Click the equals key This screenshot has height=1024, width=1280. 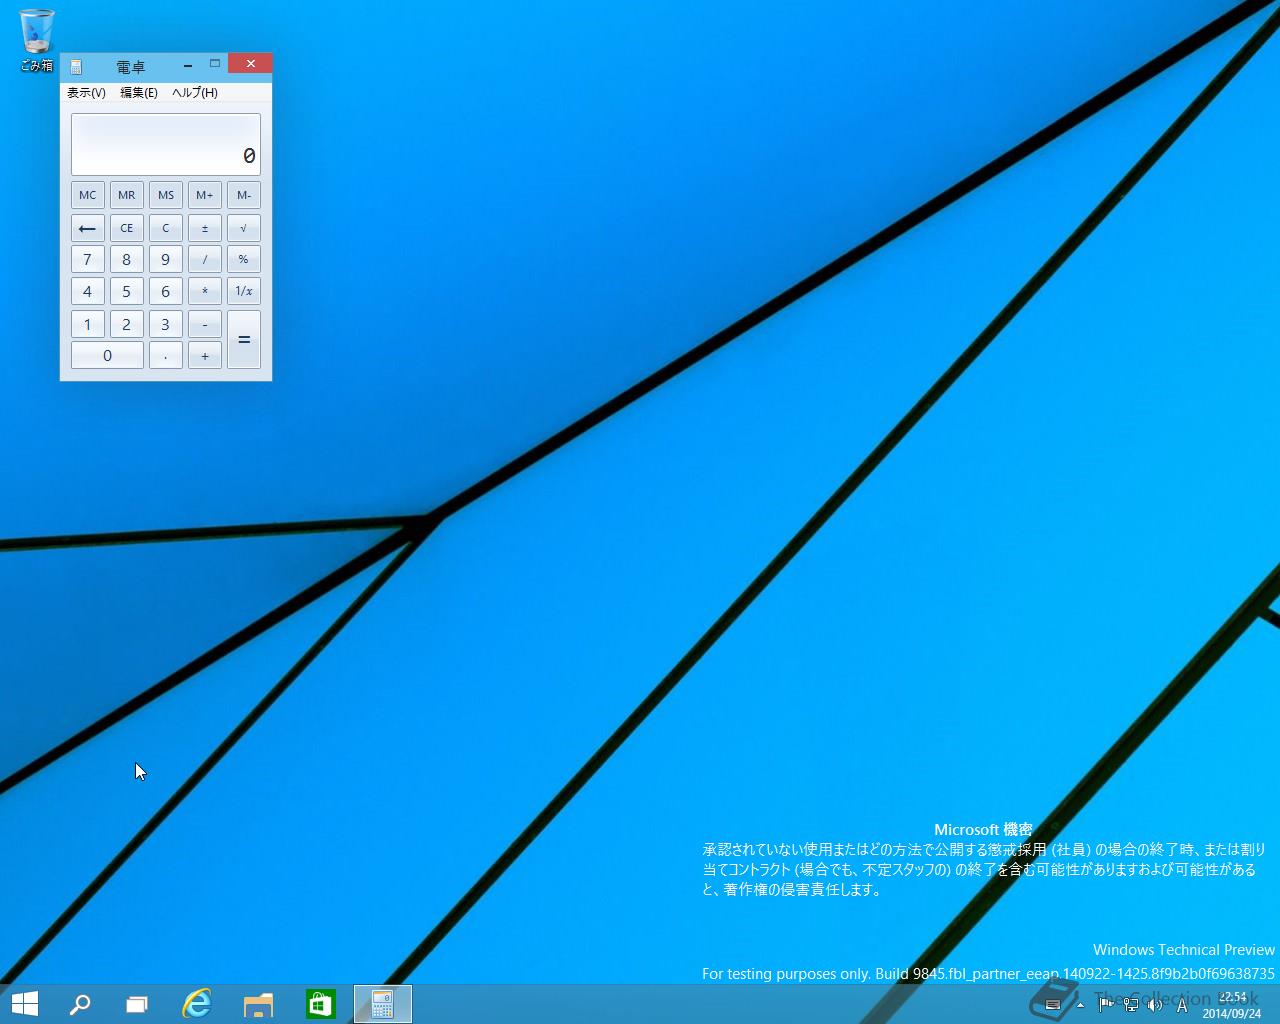244,340
